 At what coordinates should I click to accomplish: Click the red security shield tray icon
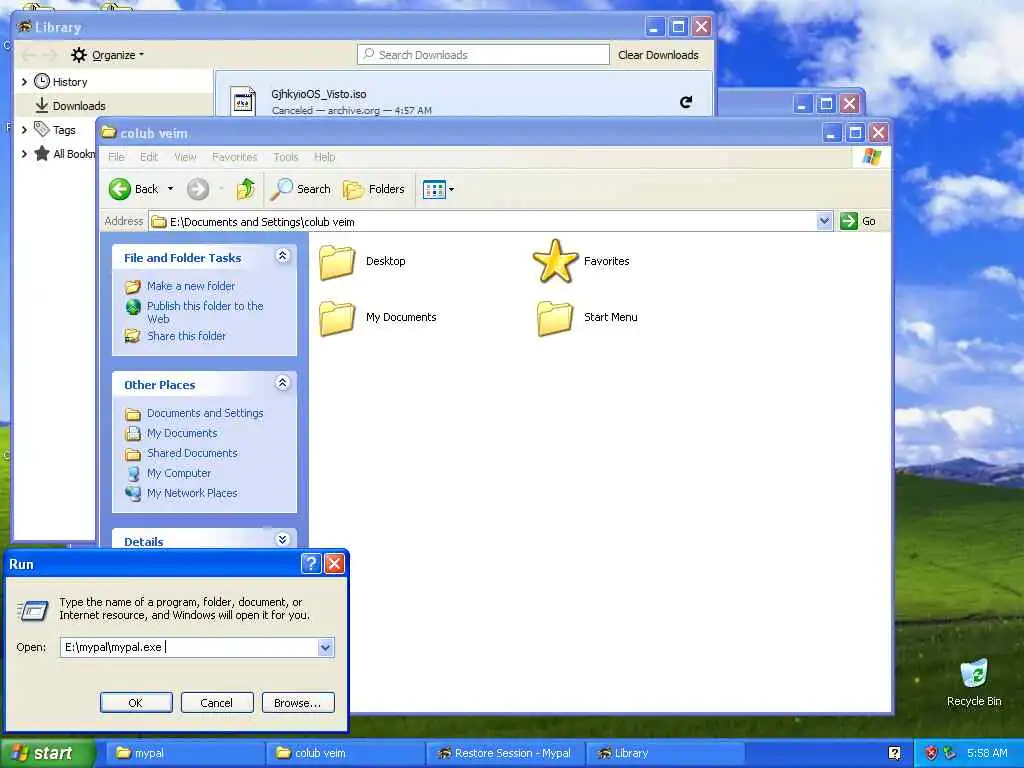(931, 753)
